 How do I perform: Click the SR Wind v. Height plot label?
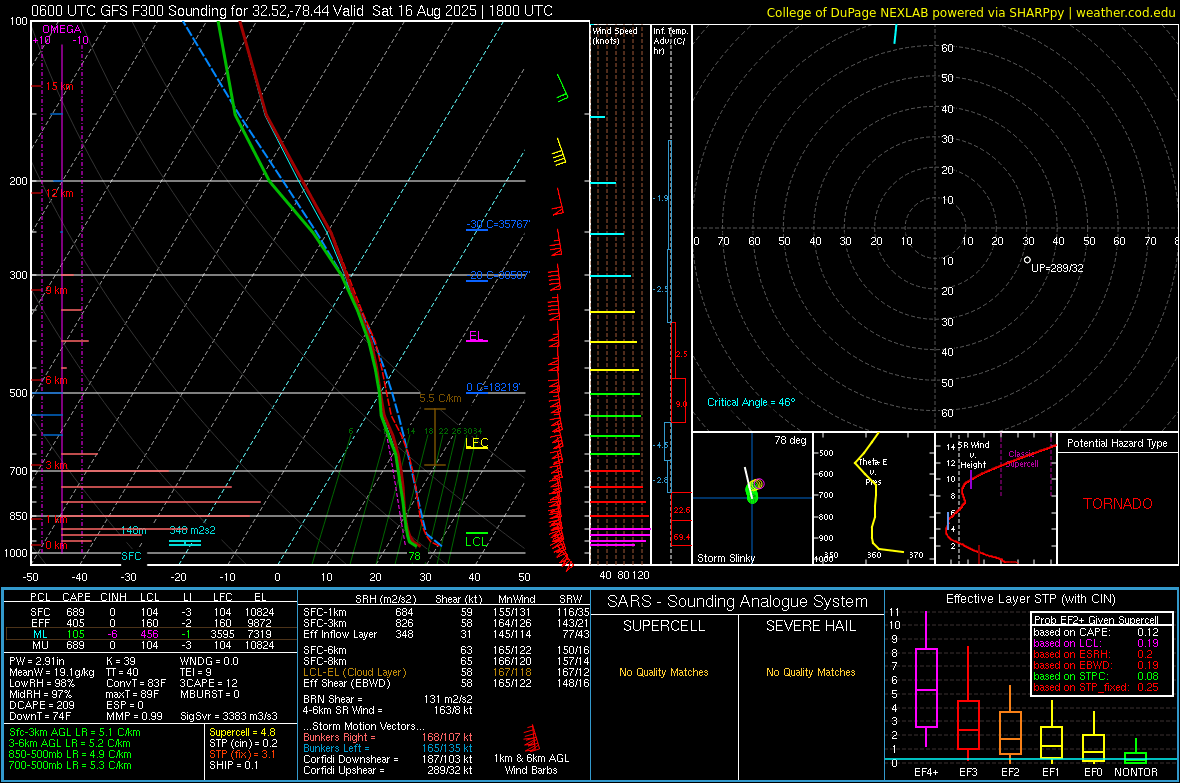973,455
